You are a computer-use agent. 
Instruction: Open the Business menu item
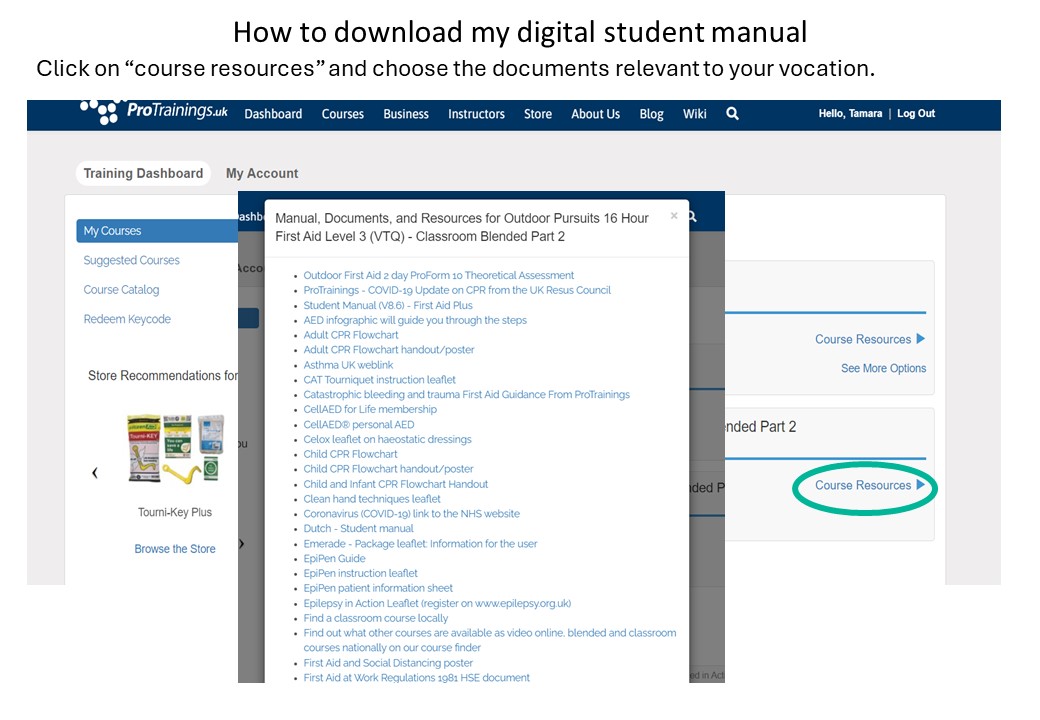tap(405, 114)
